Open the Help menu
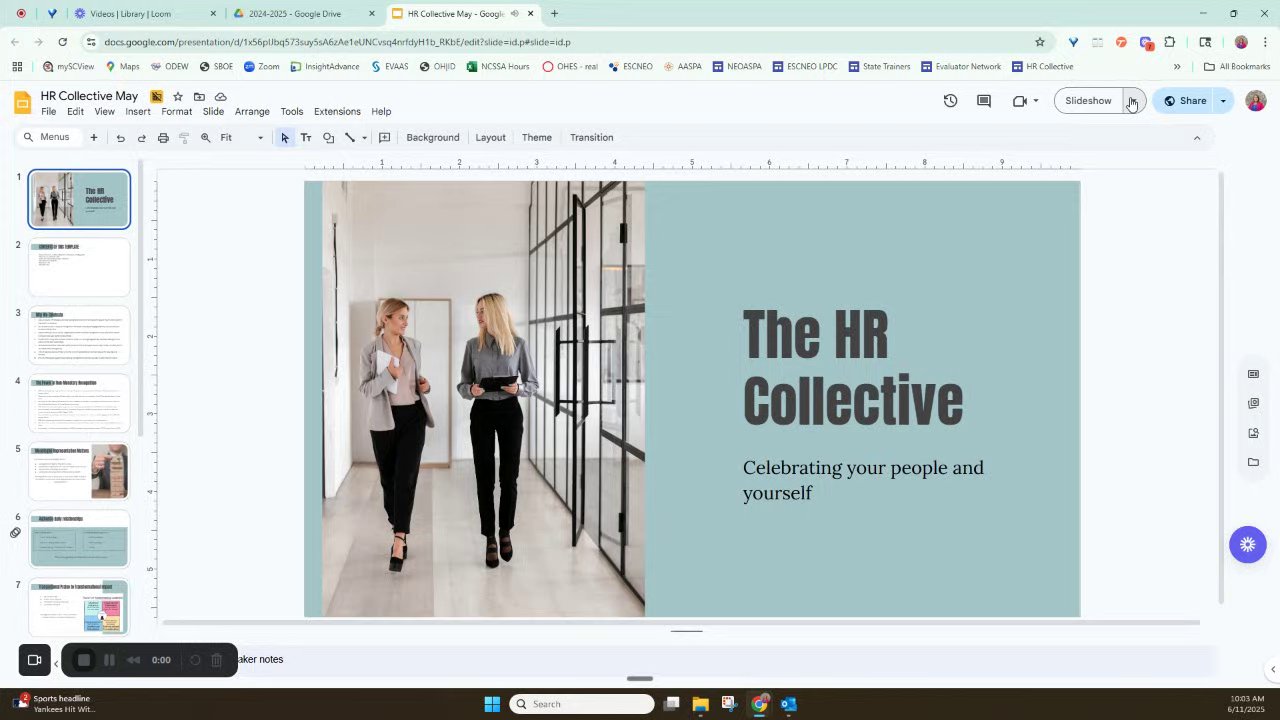 point(381,112)
